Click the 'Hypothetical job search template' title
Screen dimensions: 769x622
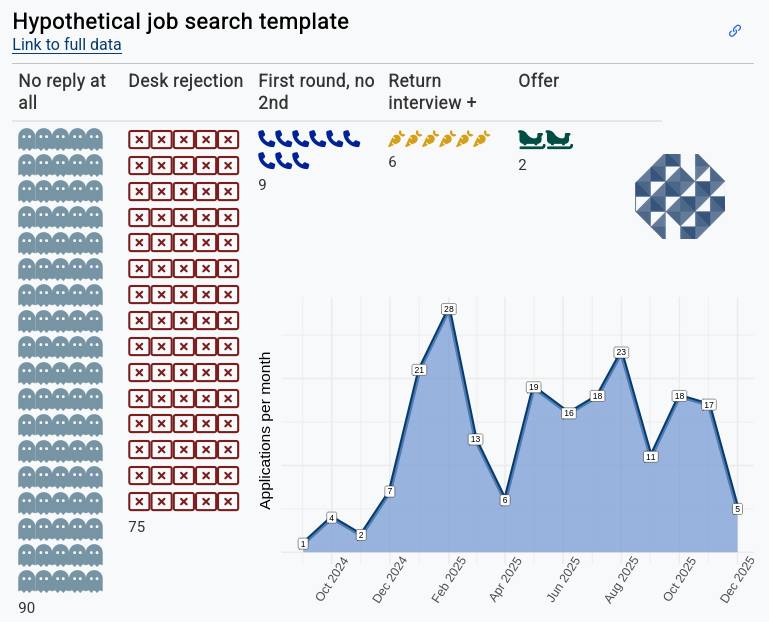[x=181, y=21]
